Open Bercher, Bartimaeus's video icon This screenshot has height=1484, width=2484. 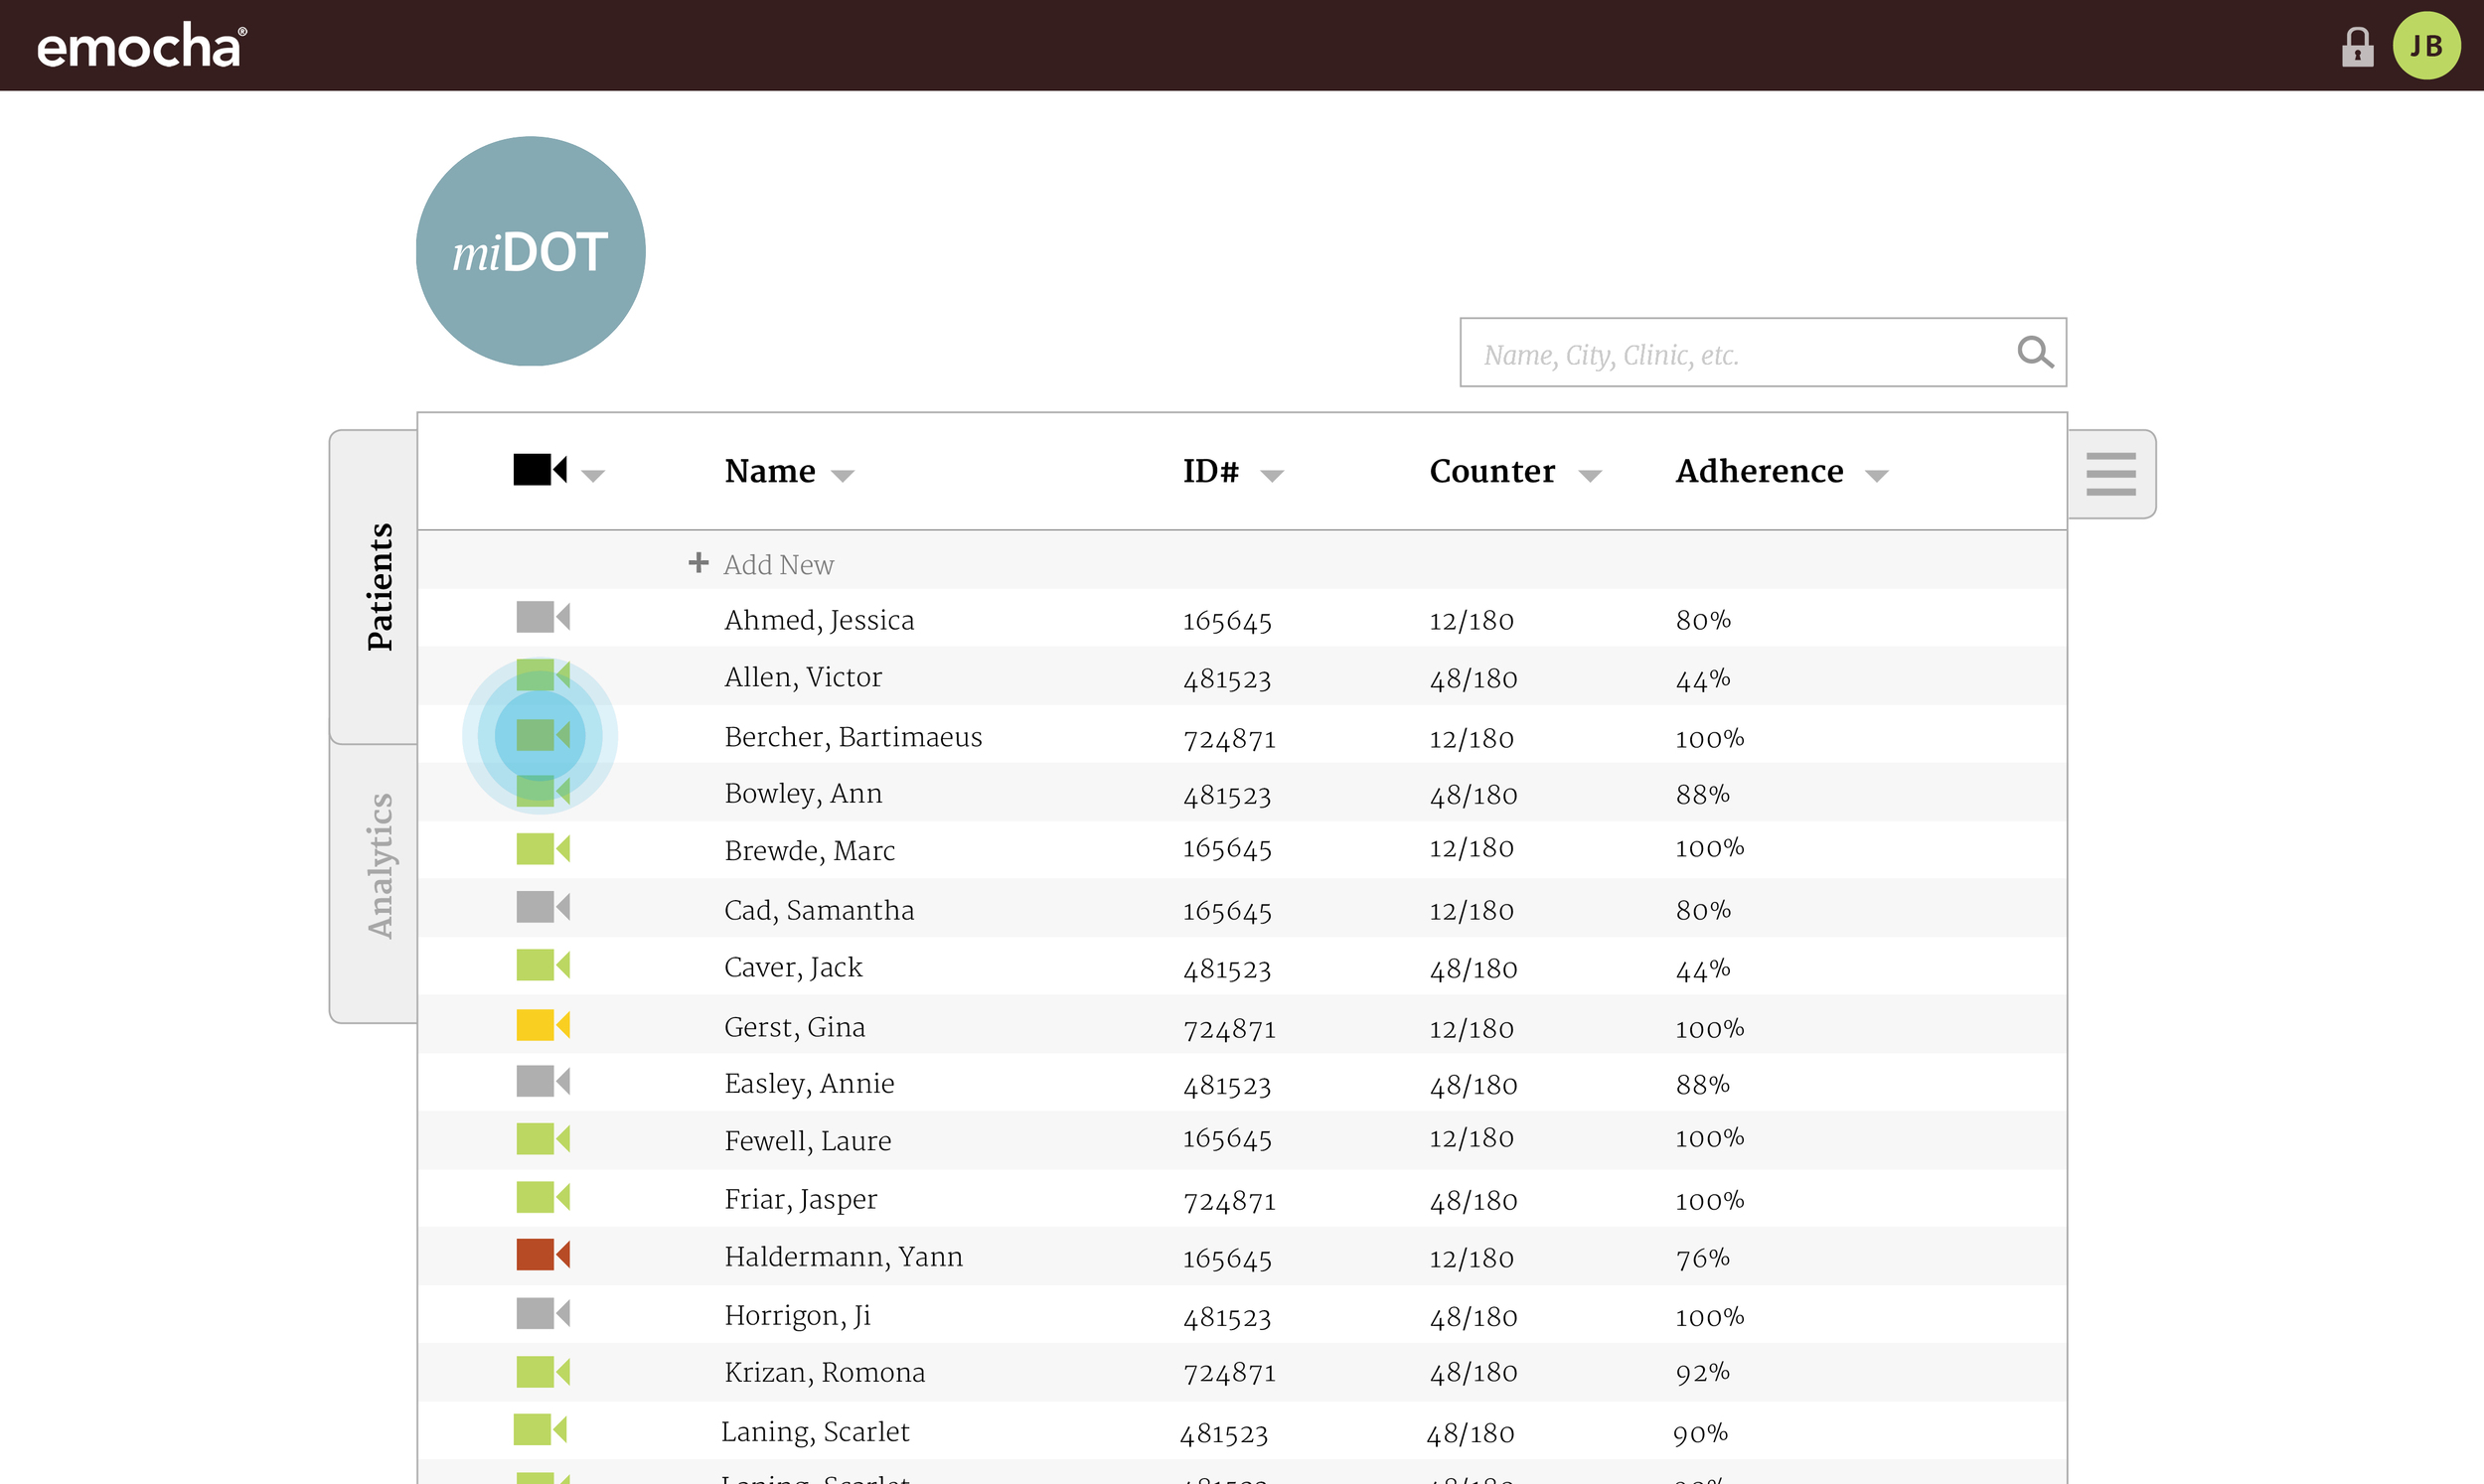coord(543,735)
